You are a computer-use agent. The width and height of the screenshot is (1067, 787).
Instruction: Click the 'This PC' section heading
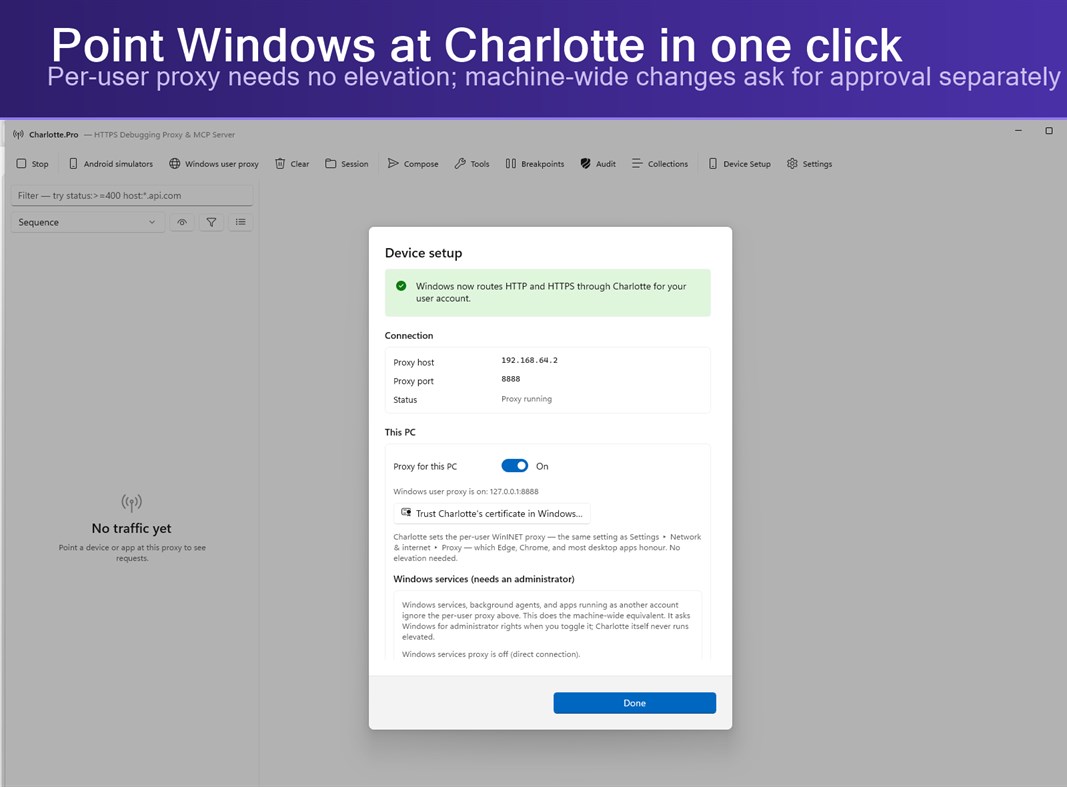point(400,432)
